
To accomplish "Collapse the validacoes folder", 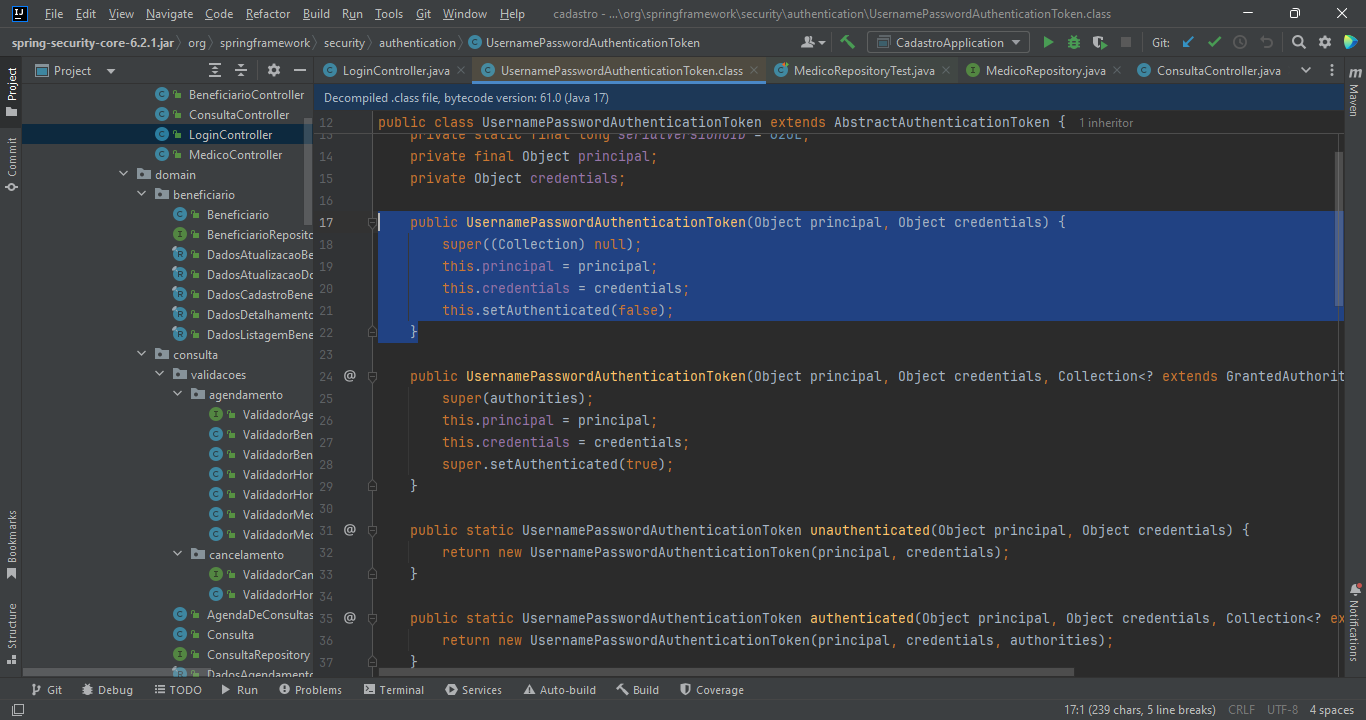I will 160,374.
